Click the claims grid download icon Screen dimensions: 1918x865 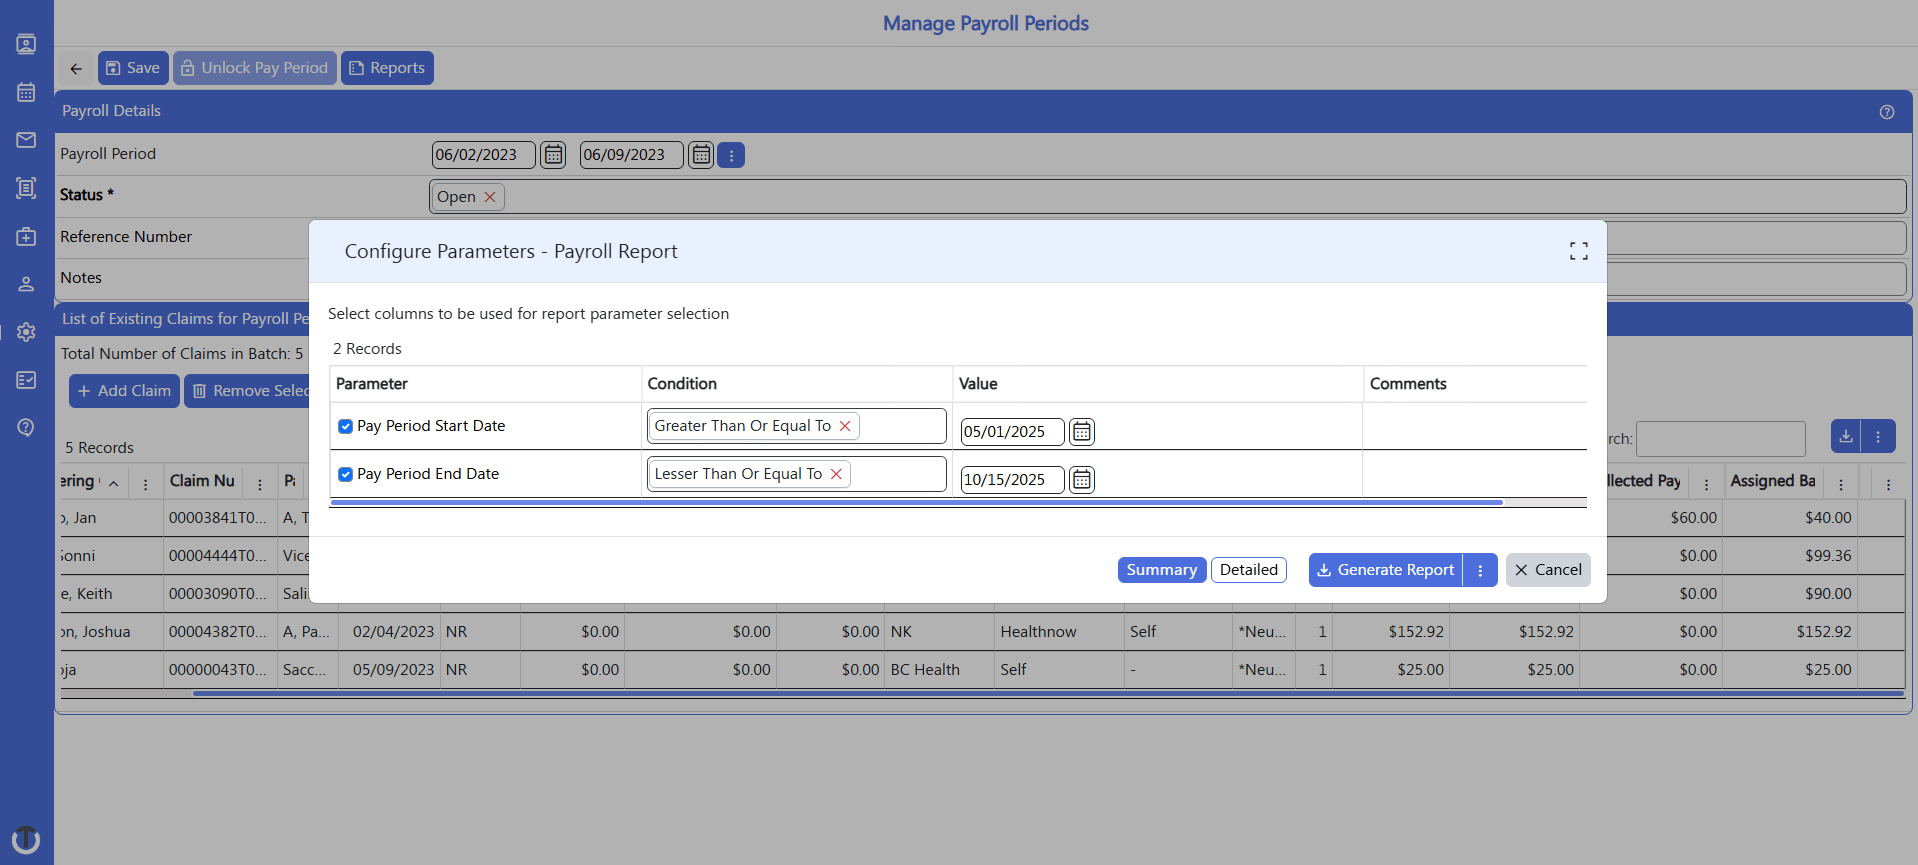[1846, 436]
